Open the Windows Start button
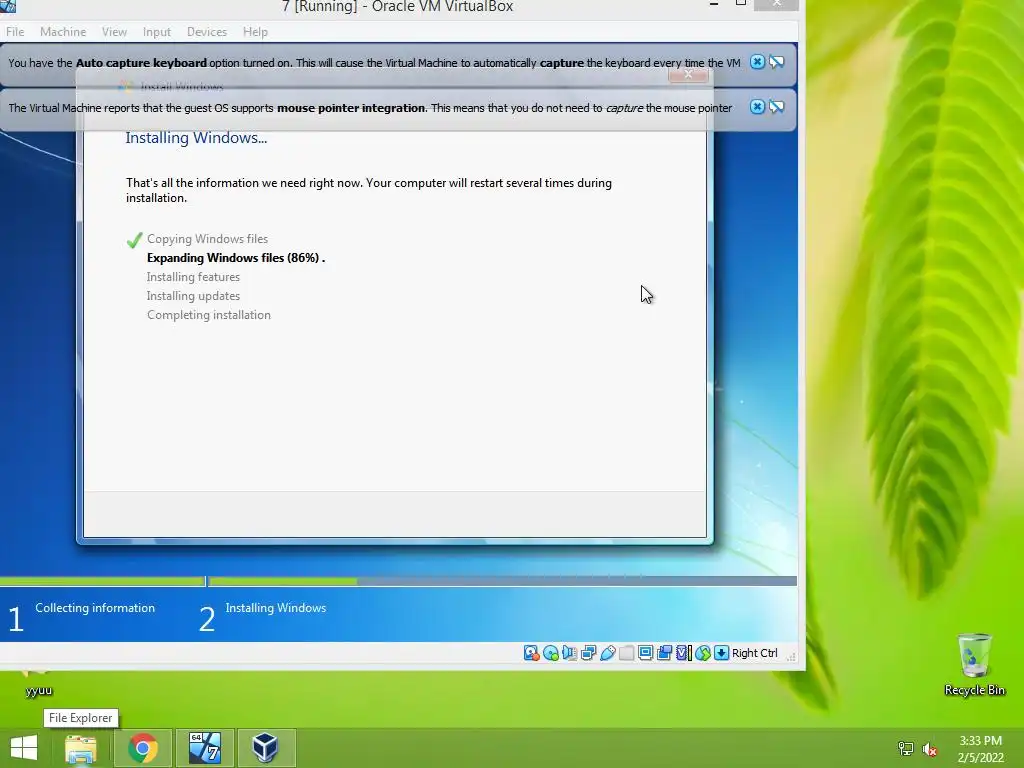The width and height of the screenshot is (1024, 768). tap(24, 748)
